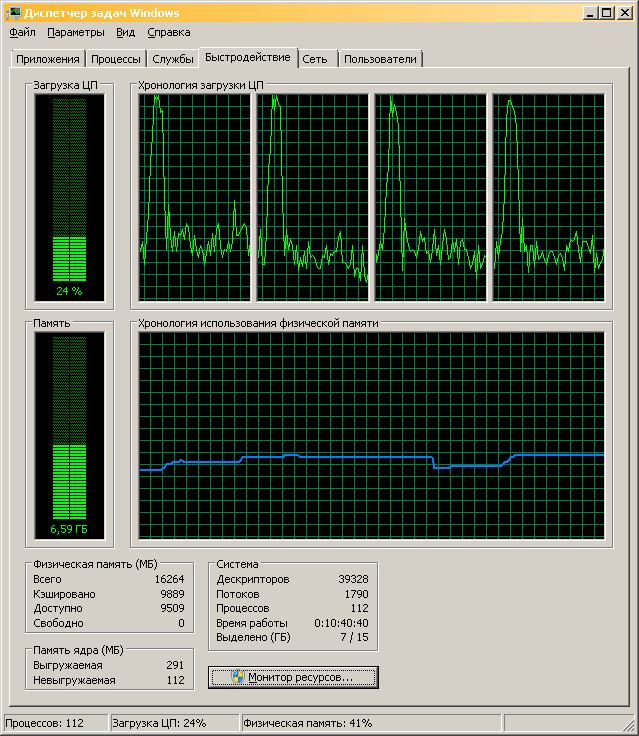The height and width of the screenshot is (736, 639).
Task: Click the Процессов value 112 in Система
Action: click(360, 608)
